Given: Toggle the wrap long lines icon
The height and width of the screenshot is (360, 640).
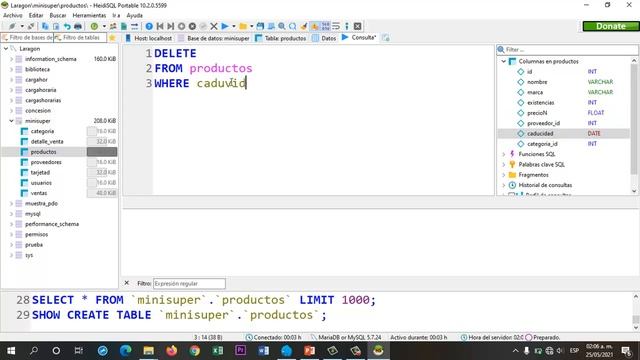Looking at the screenshot, I should click(x=336, y=27).
